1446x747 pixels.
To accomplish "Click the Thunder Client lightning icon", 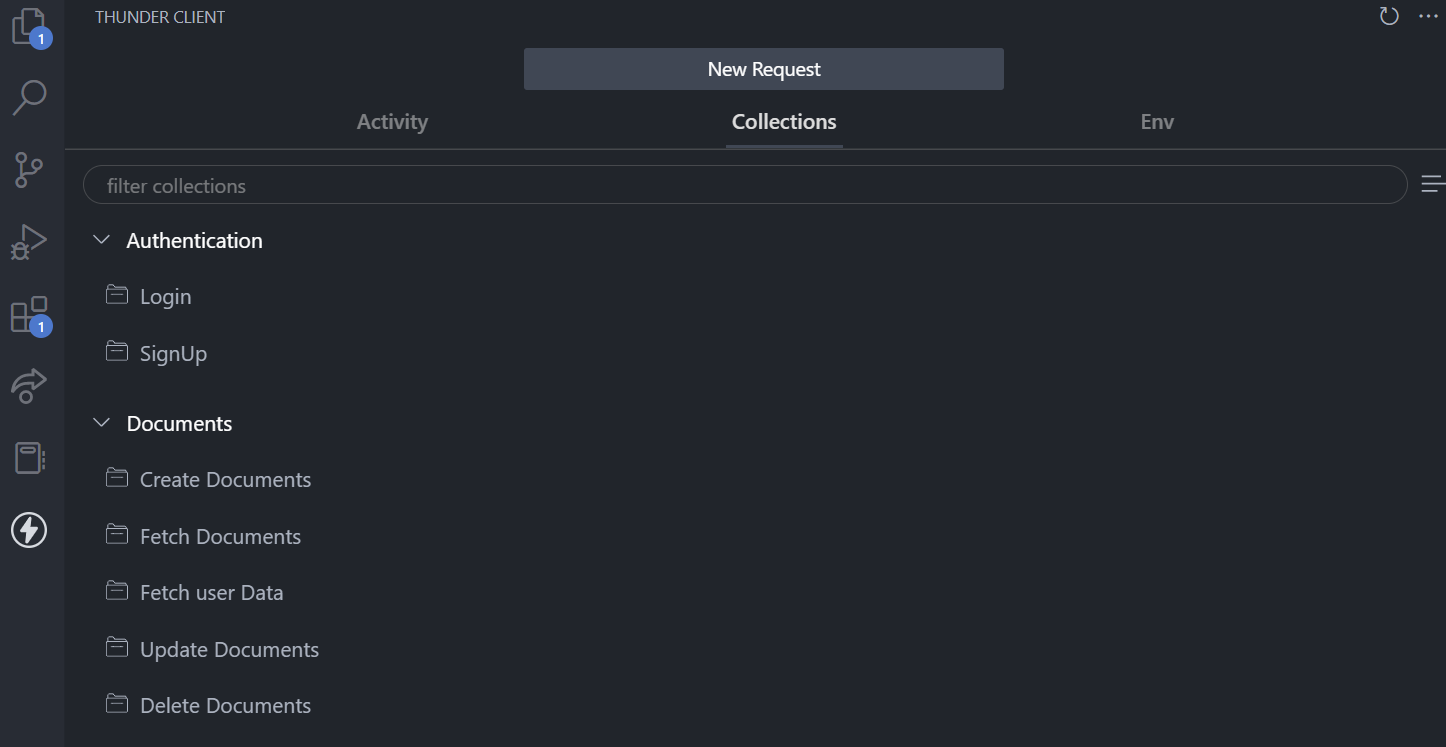I will point(29,530).
